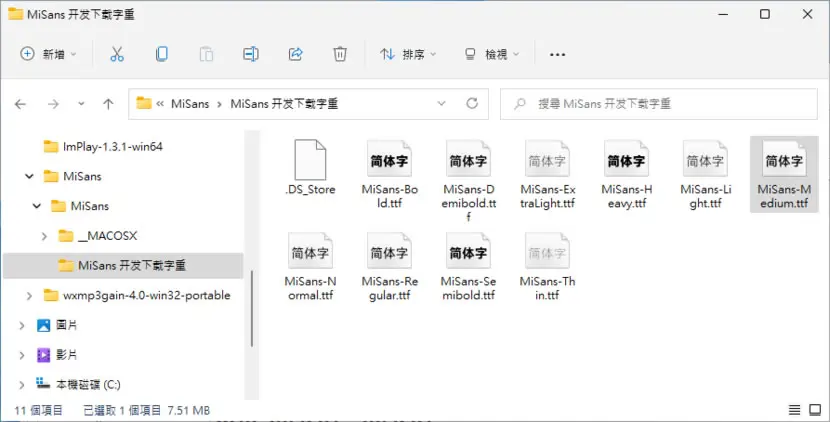Go up one folder level
Screen dimensions: 830x422
click(109, 104)
